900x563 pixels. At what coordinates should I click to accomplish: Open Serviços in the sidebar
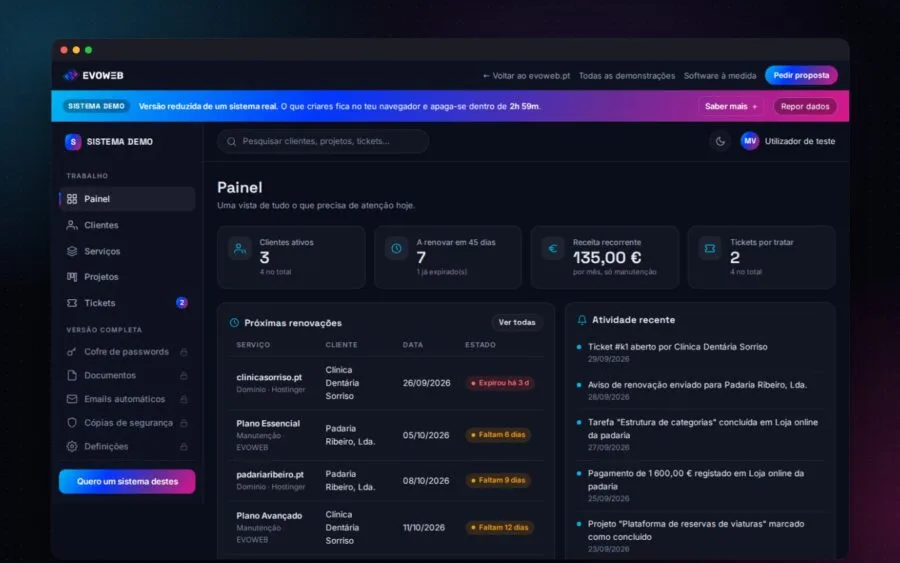click(127, 251)
